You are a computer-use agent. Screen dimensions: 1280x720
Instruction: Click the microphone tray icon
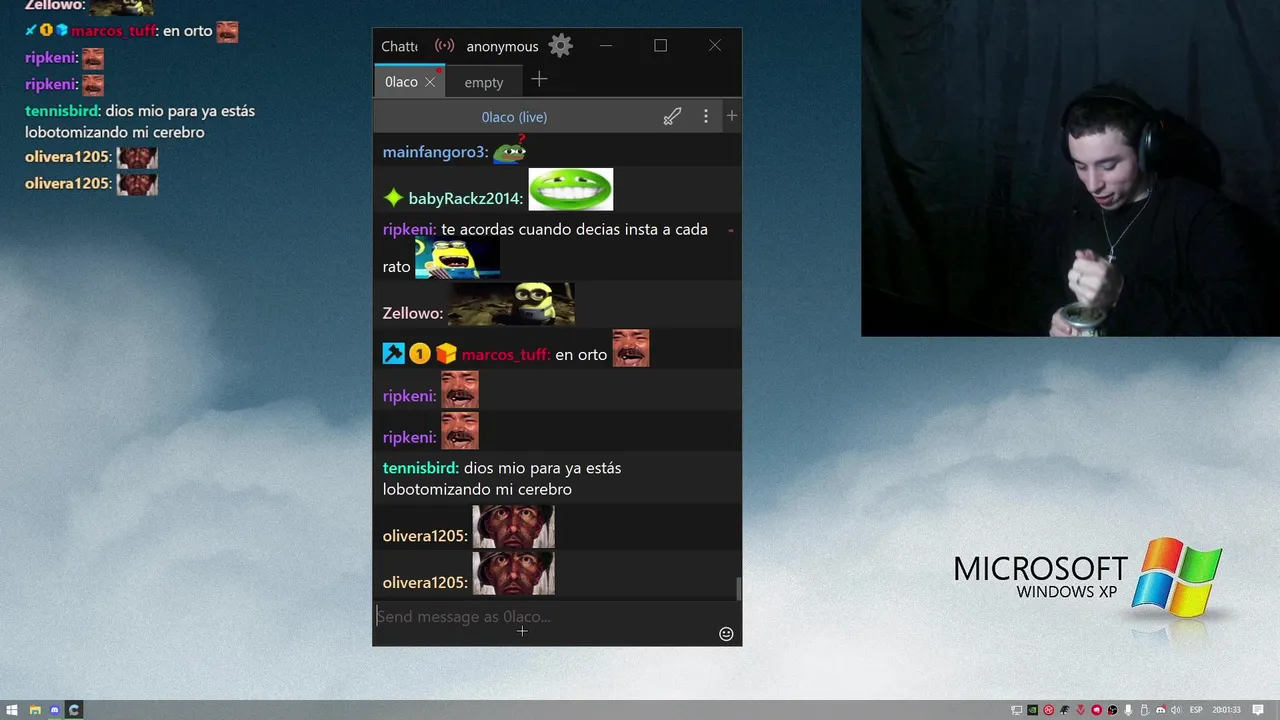1128,710
